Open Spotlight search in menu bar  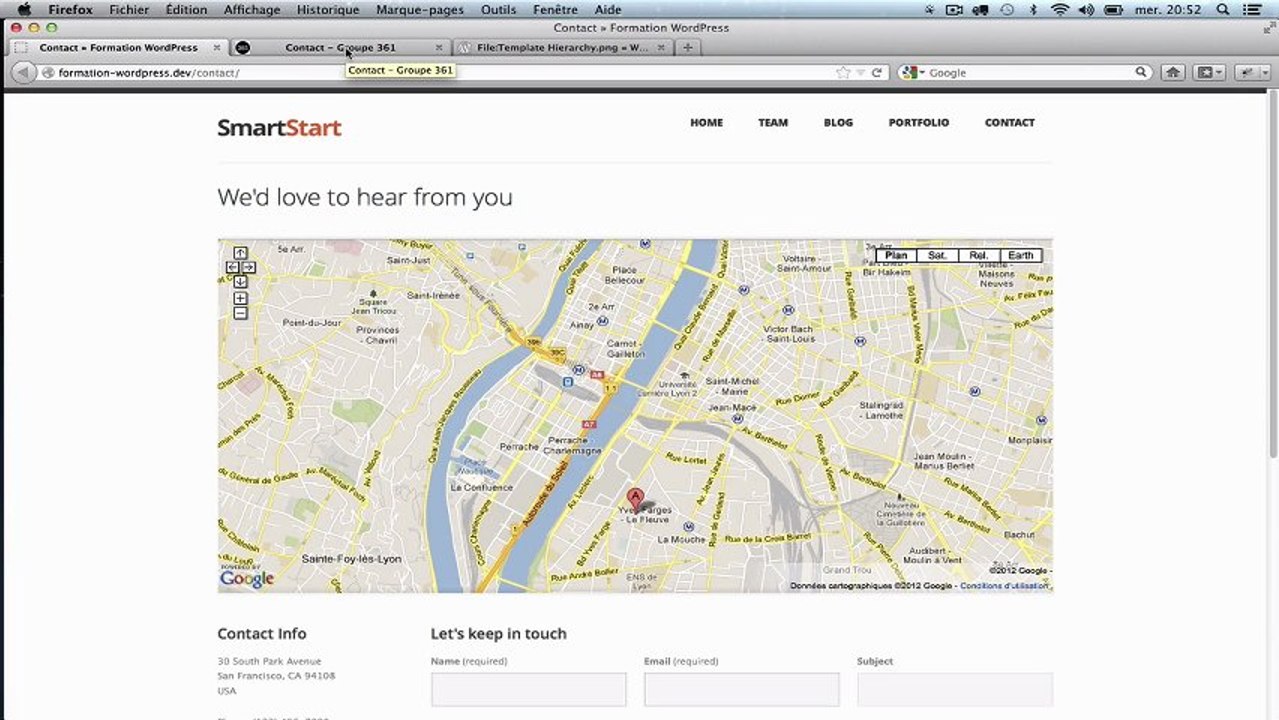(1222, 9)
